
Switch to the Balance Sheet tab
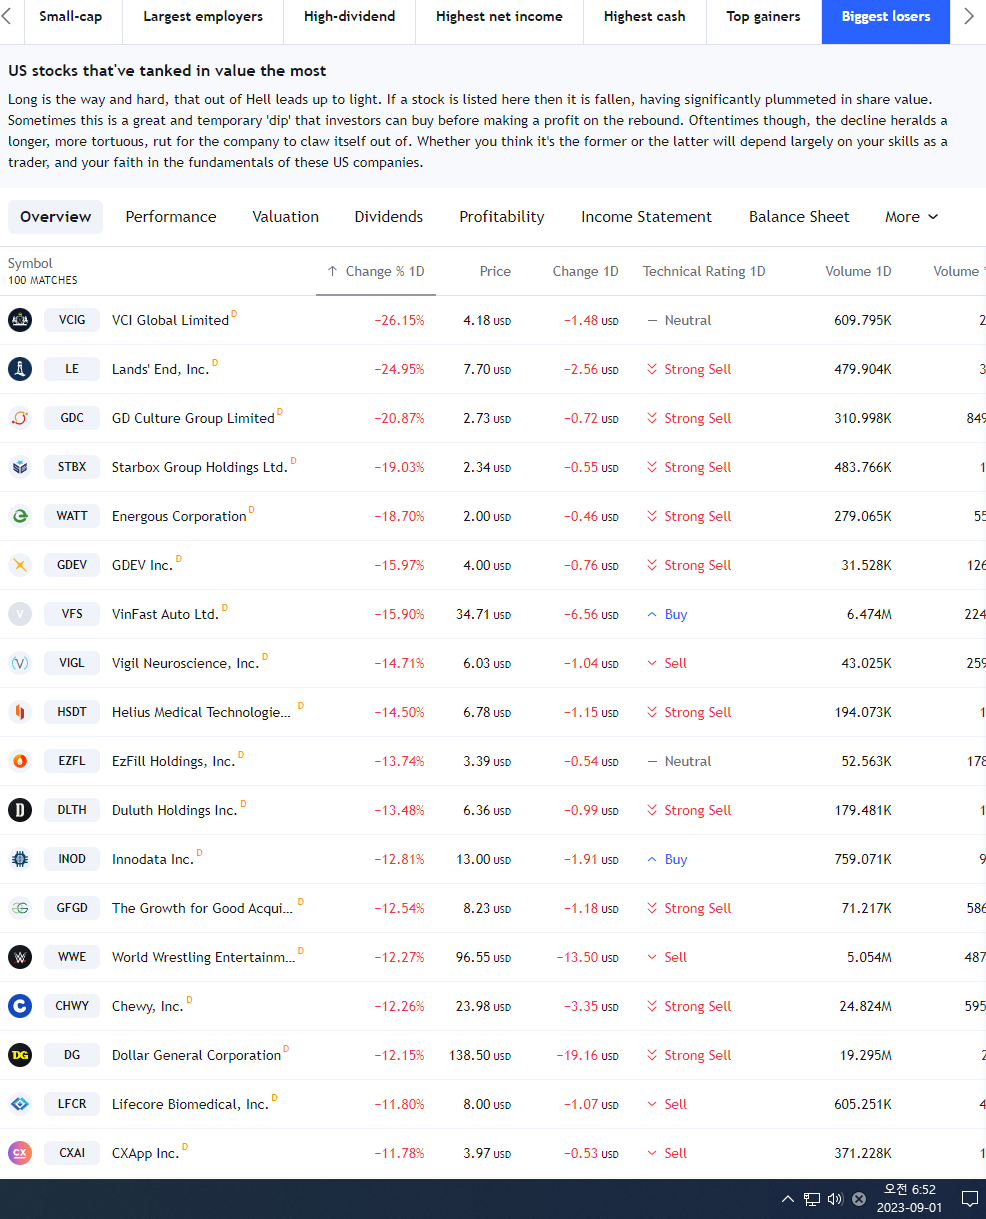point(799,217)
